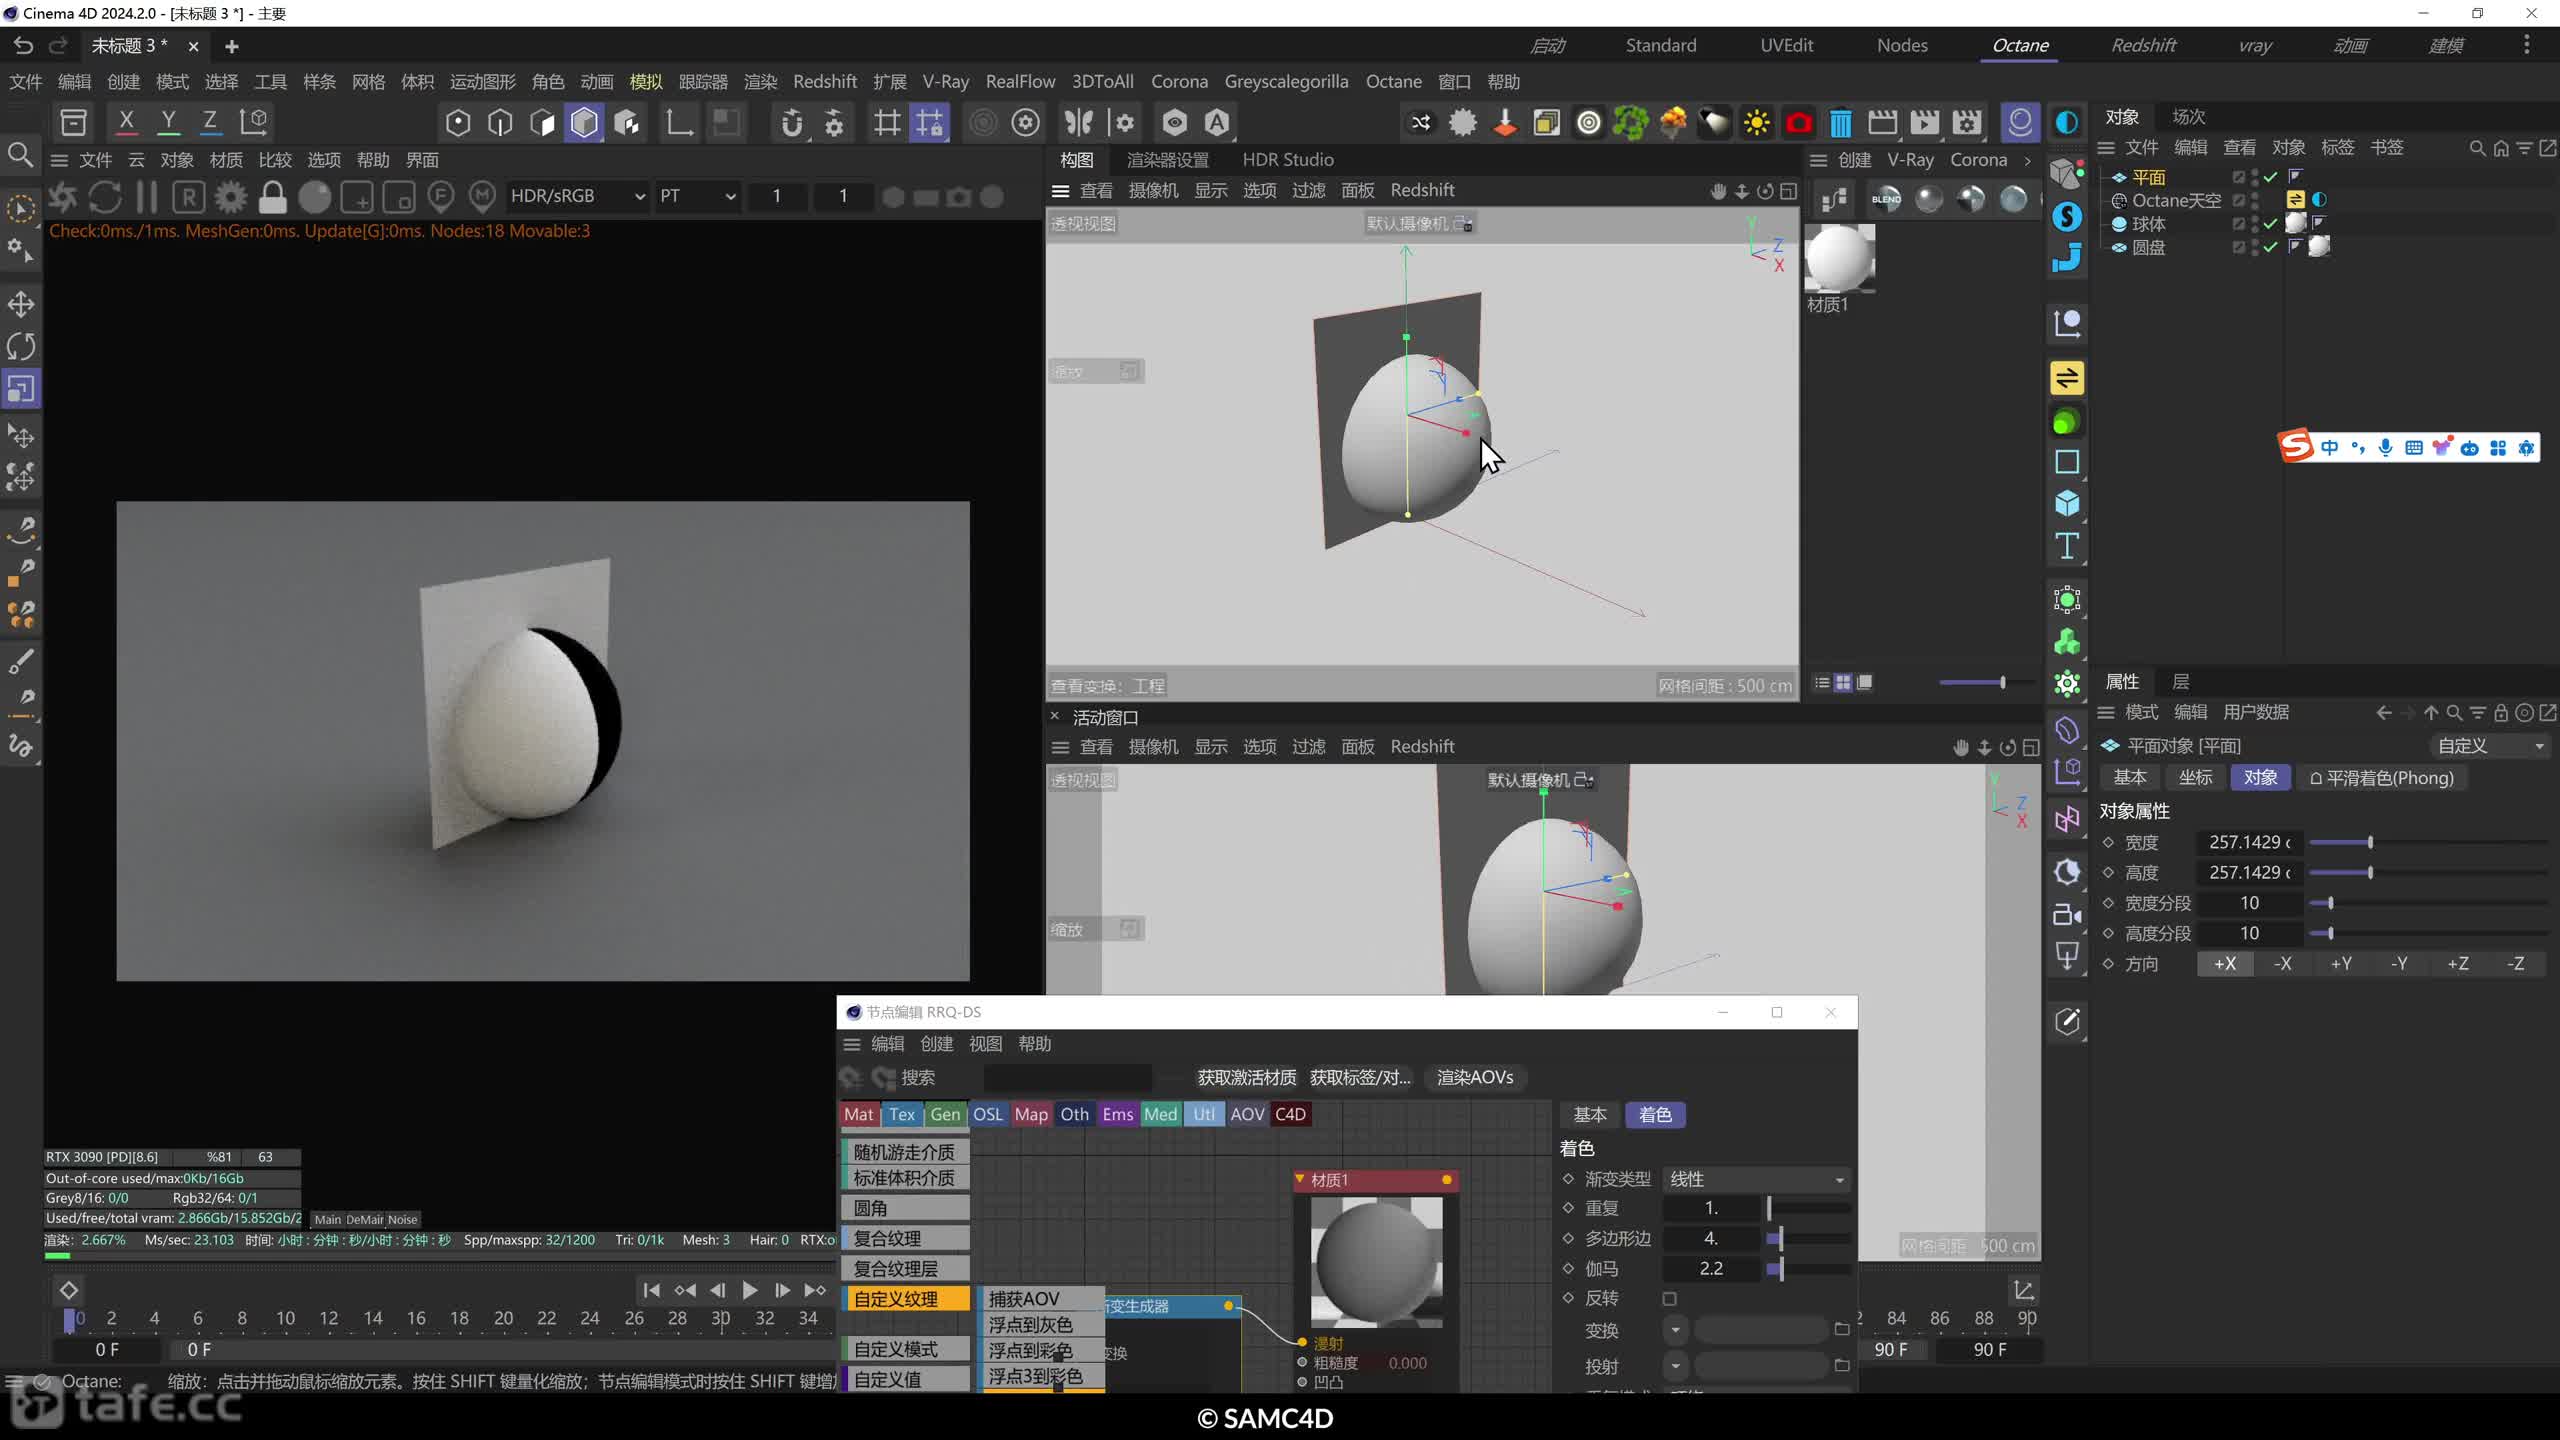The width and height of the screenshot is (2560, 1440).
Task: Open the search magnifier in left toolbar
Action: (x=21, y=155)
